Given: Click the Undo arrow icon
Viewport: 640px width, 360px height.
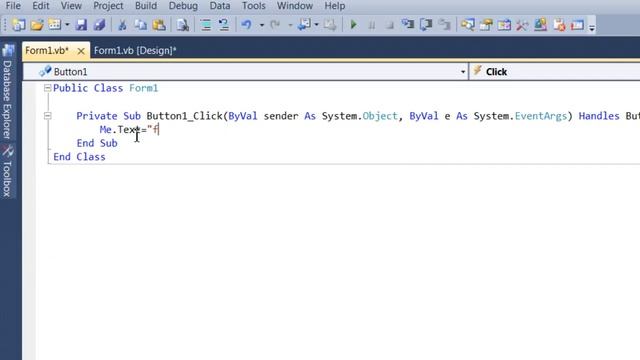Looking at the screenshot, I should click(x=246, y=25).
